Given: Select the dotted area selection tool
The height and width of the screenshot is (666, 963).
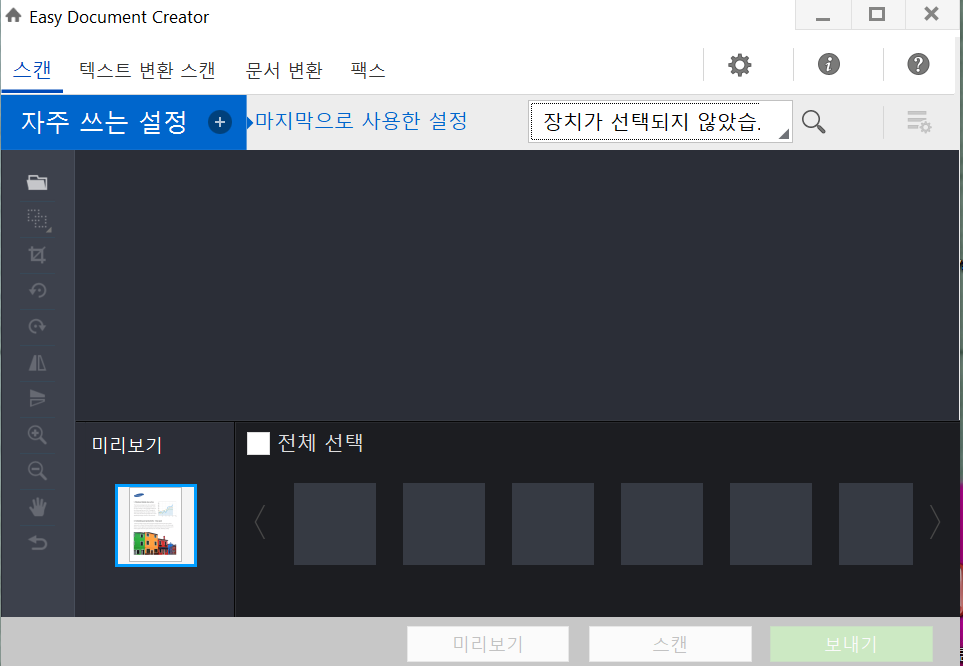Looking at the screenshot, I should (x=38, y=219).
